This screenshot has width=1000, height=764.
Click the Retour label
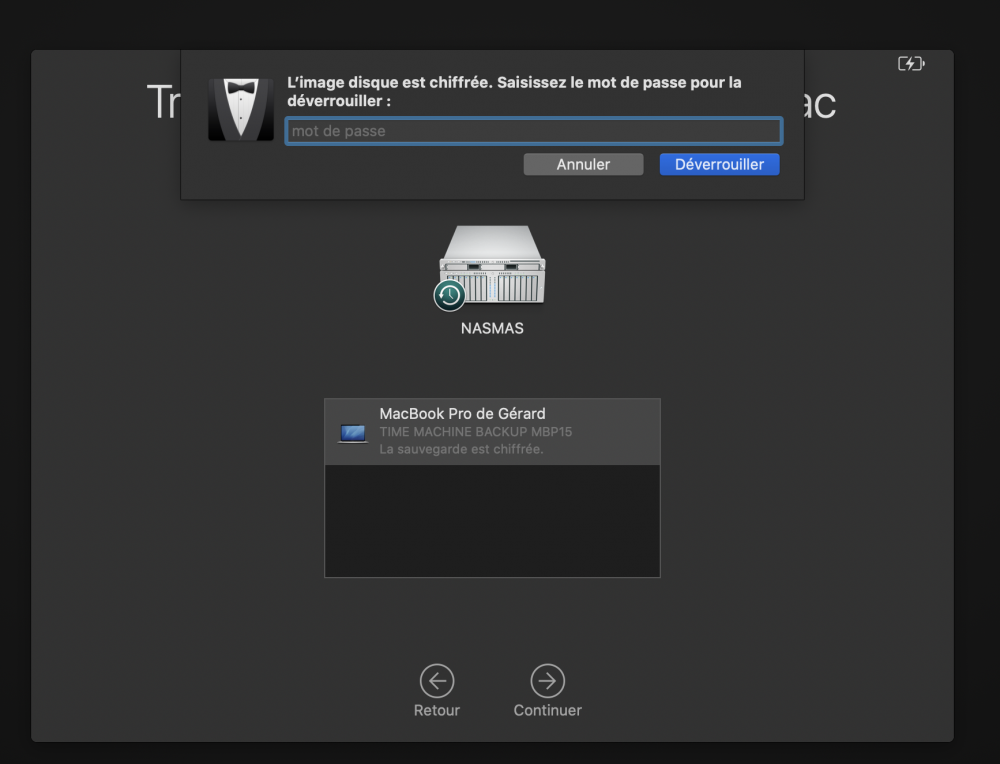point(437,710)
